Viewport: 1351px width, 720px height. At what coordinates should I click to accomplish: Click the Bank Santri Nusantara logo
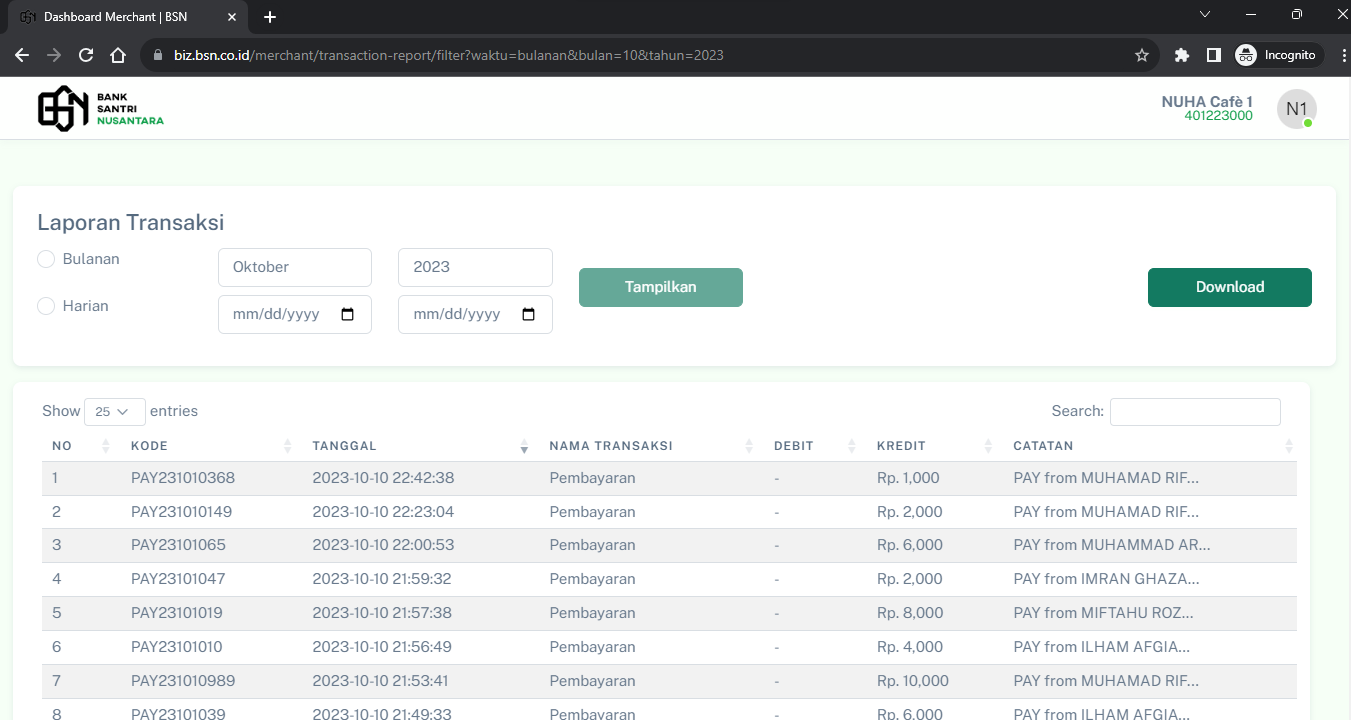point(100,108)
